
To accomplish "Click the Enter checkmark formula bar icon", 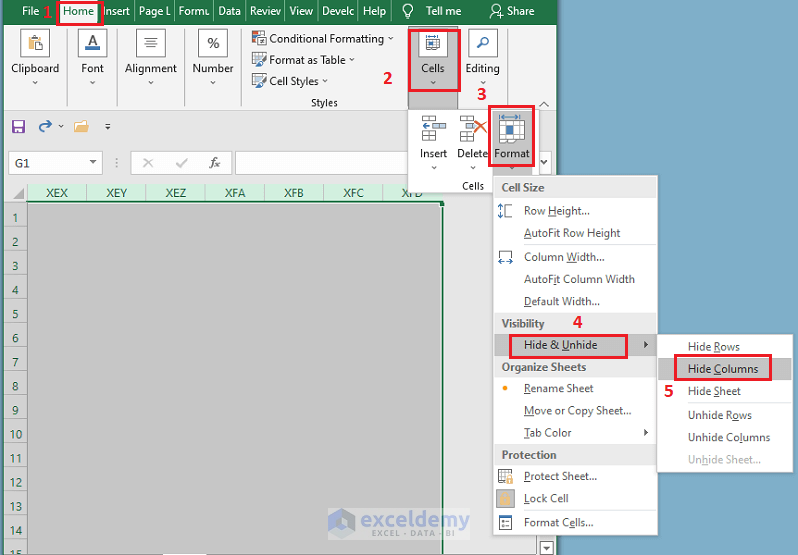I will pos(181,163).
